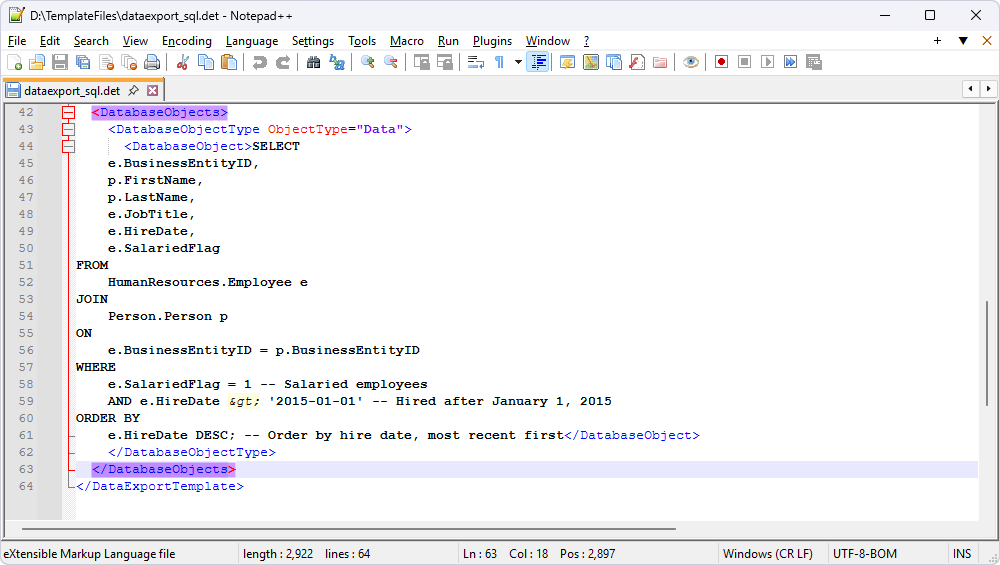Open the Window menu
The image size is (1000, 565).
coord(548,41)
